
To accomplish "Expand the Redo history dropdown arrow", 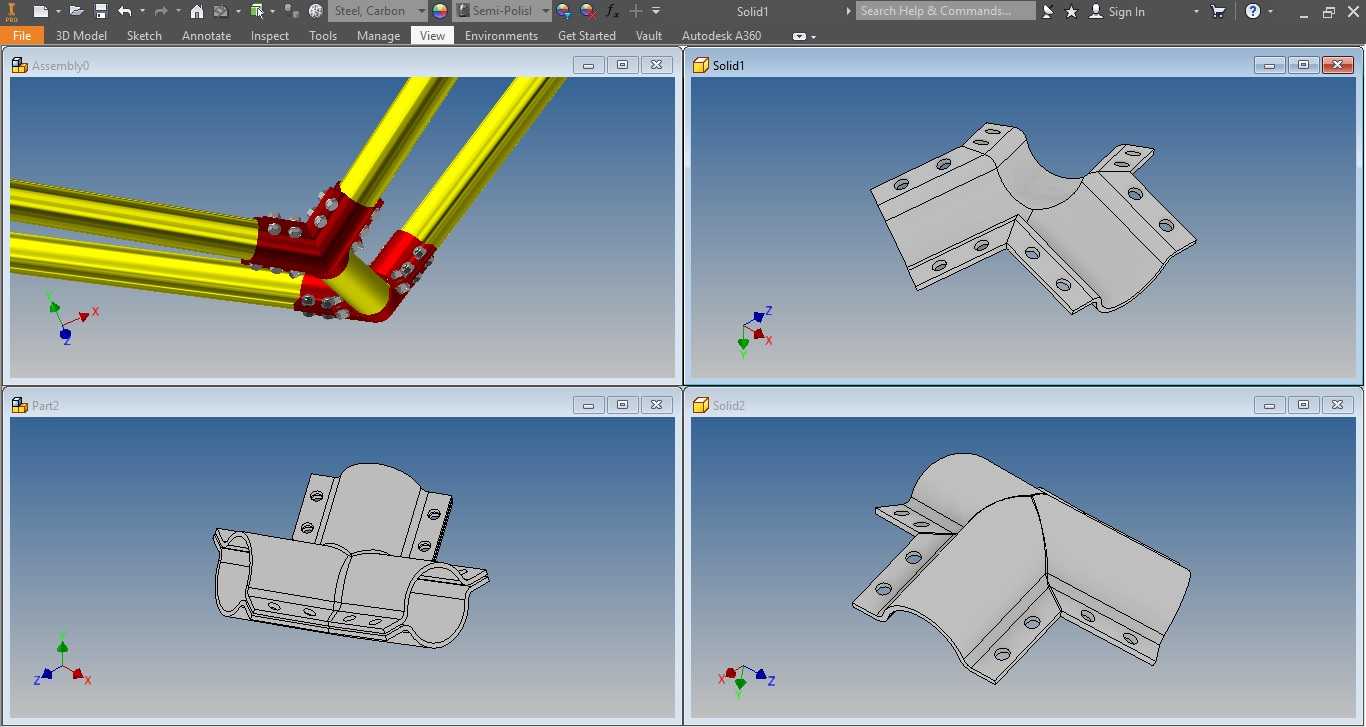I will [177, 11].
